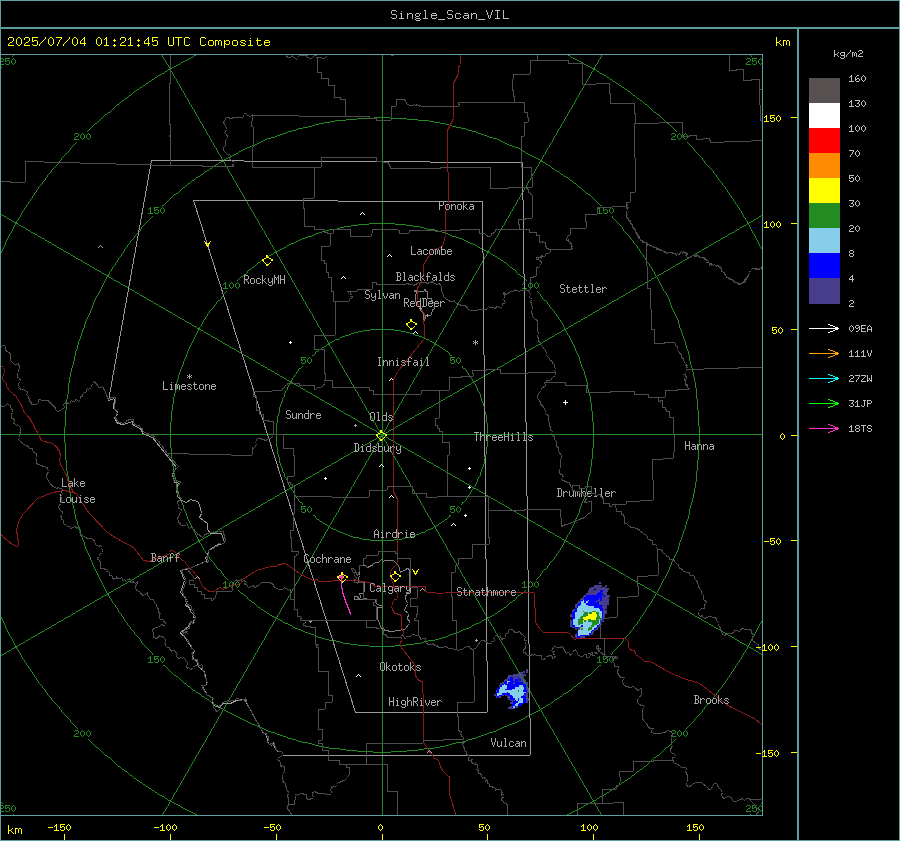This screenshot has width=900, height=841.
Task: Click the cyan 27ZW arrow legend icon
Action: pos(824,378)
